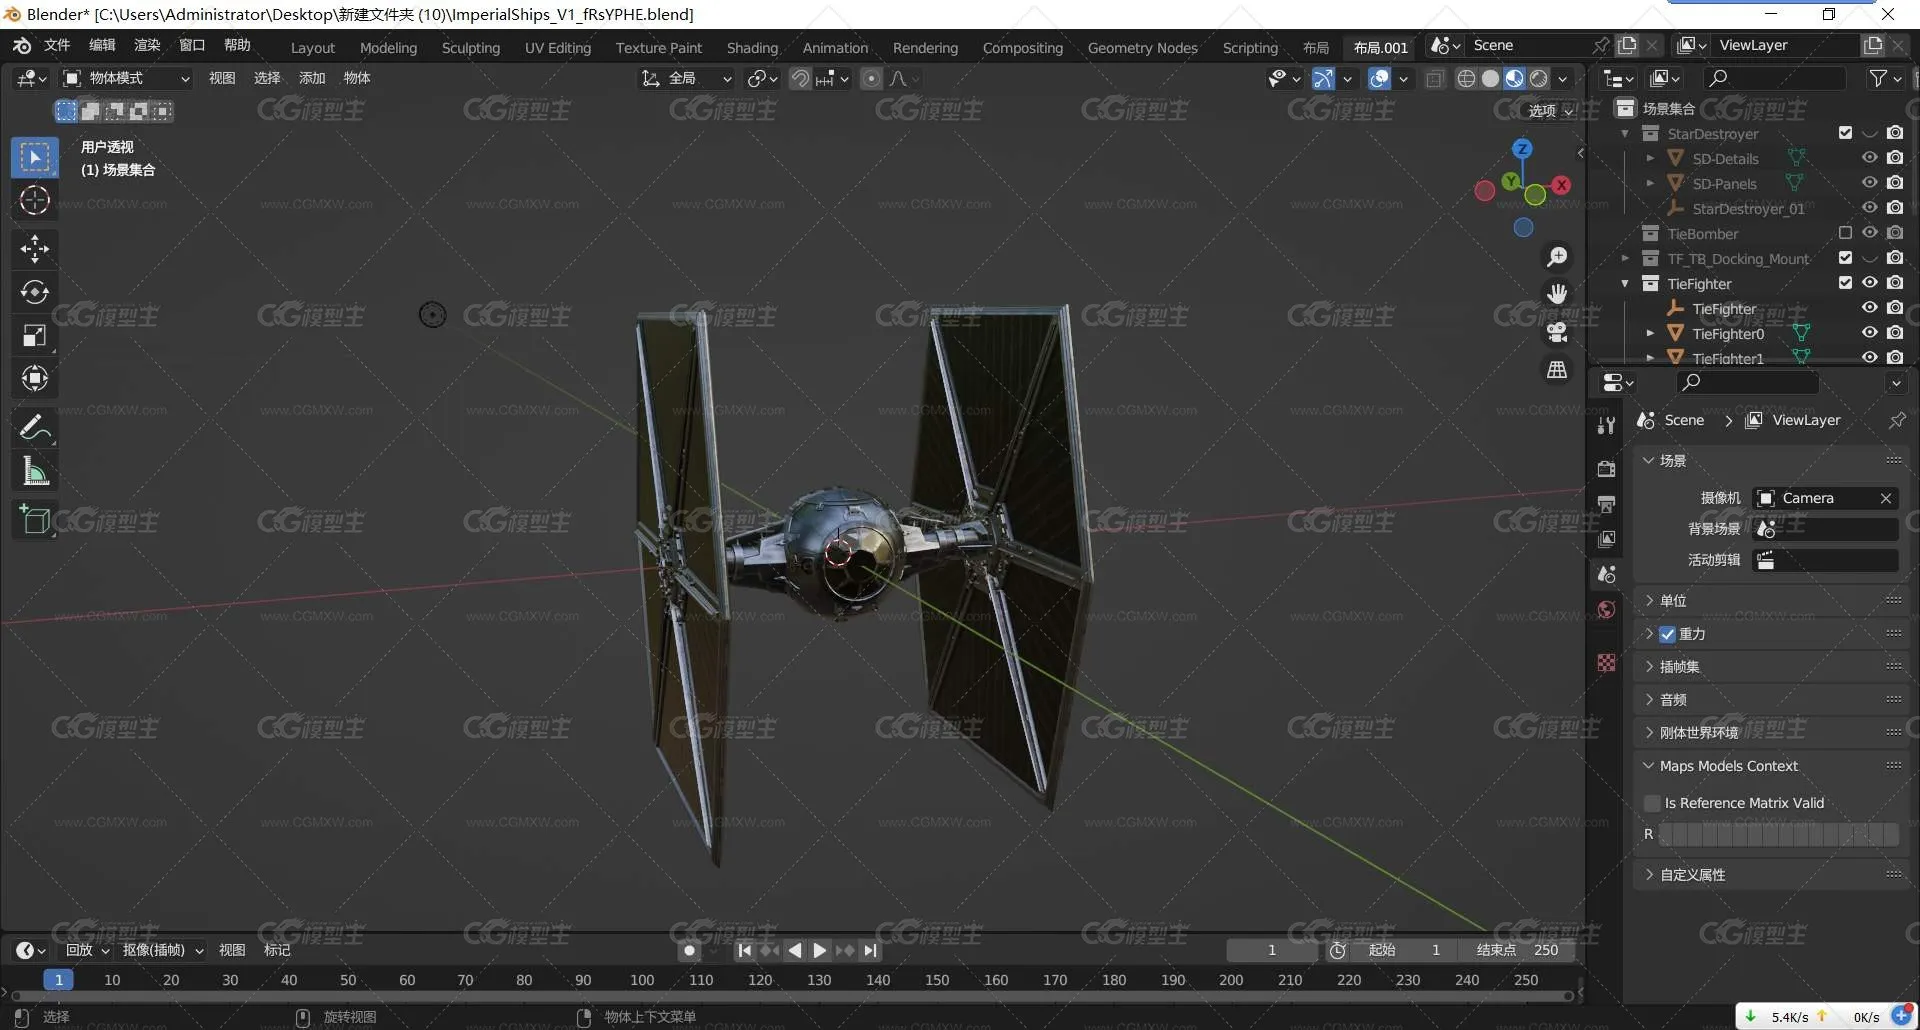Screen dimensions: 1920x1030
Task: Switch to solid viewport shading
Action: pyautogui.click(x=1490, y=79)
